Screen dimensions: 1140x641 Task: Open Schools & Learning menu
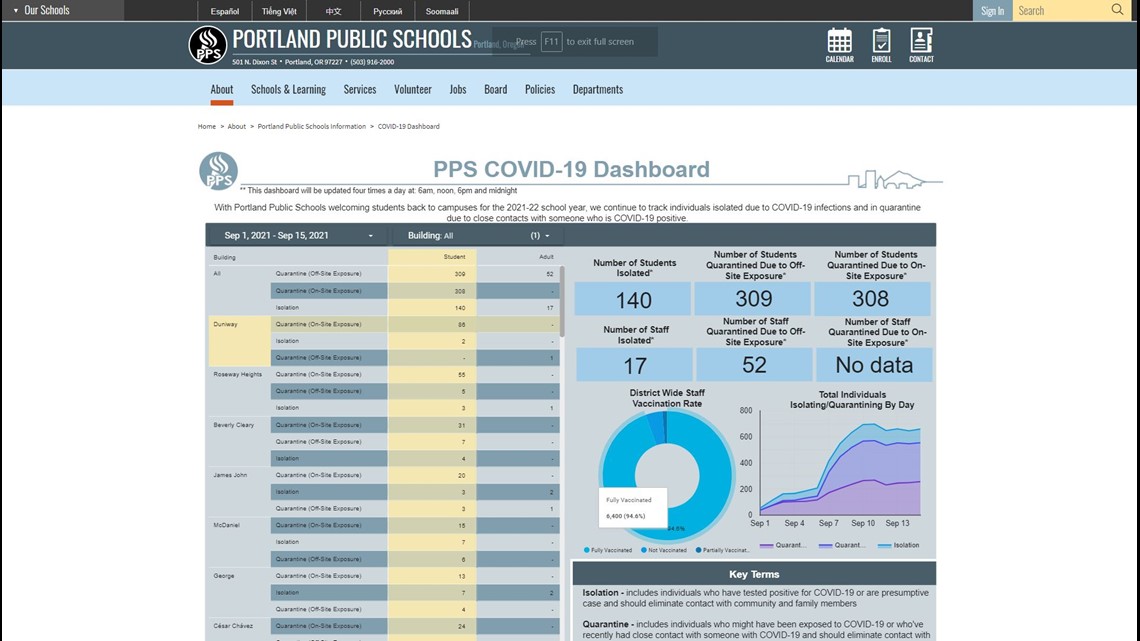[288, 89]
